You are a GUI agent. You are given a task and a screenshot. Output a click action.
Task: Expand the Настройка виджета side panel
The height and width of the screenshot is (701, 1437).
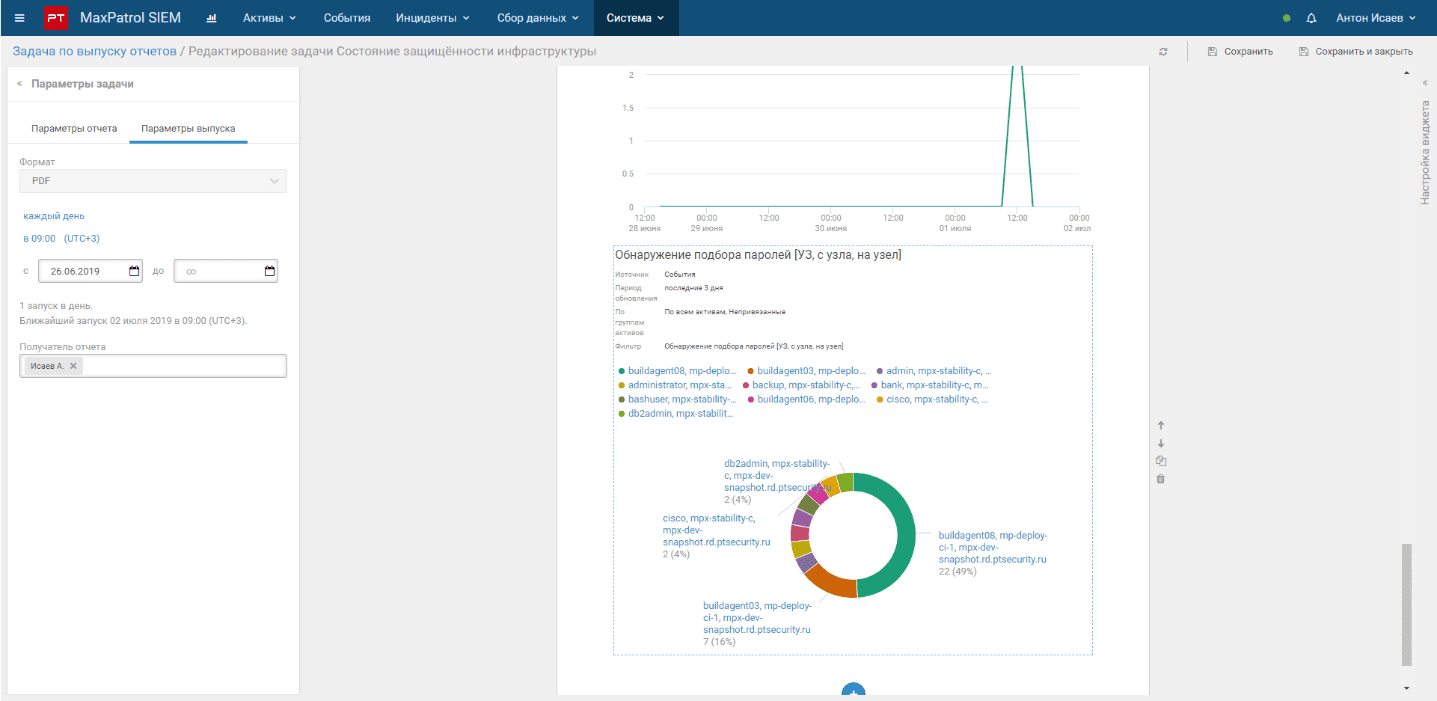coord(1425,83)
